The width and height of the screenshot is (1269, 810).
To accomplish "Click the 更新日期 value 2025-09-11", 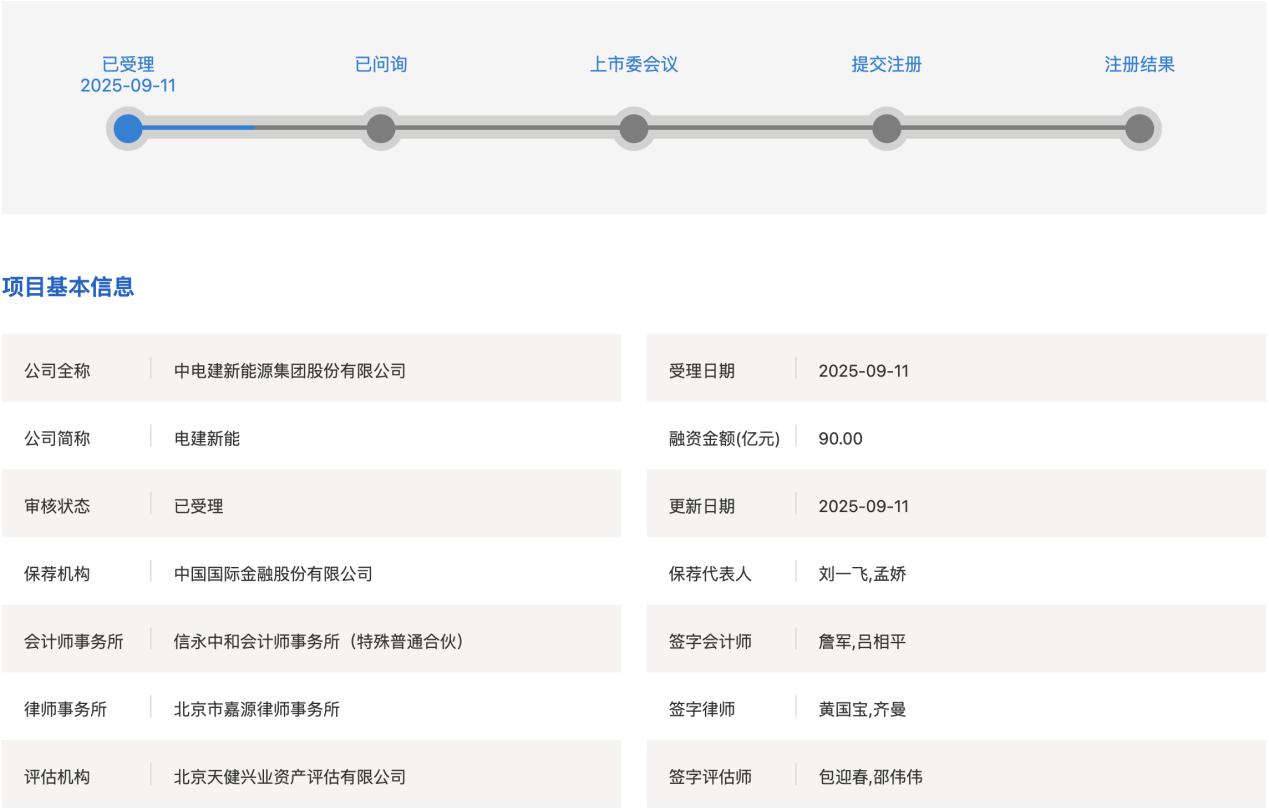I will coord(864,506).
